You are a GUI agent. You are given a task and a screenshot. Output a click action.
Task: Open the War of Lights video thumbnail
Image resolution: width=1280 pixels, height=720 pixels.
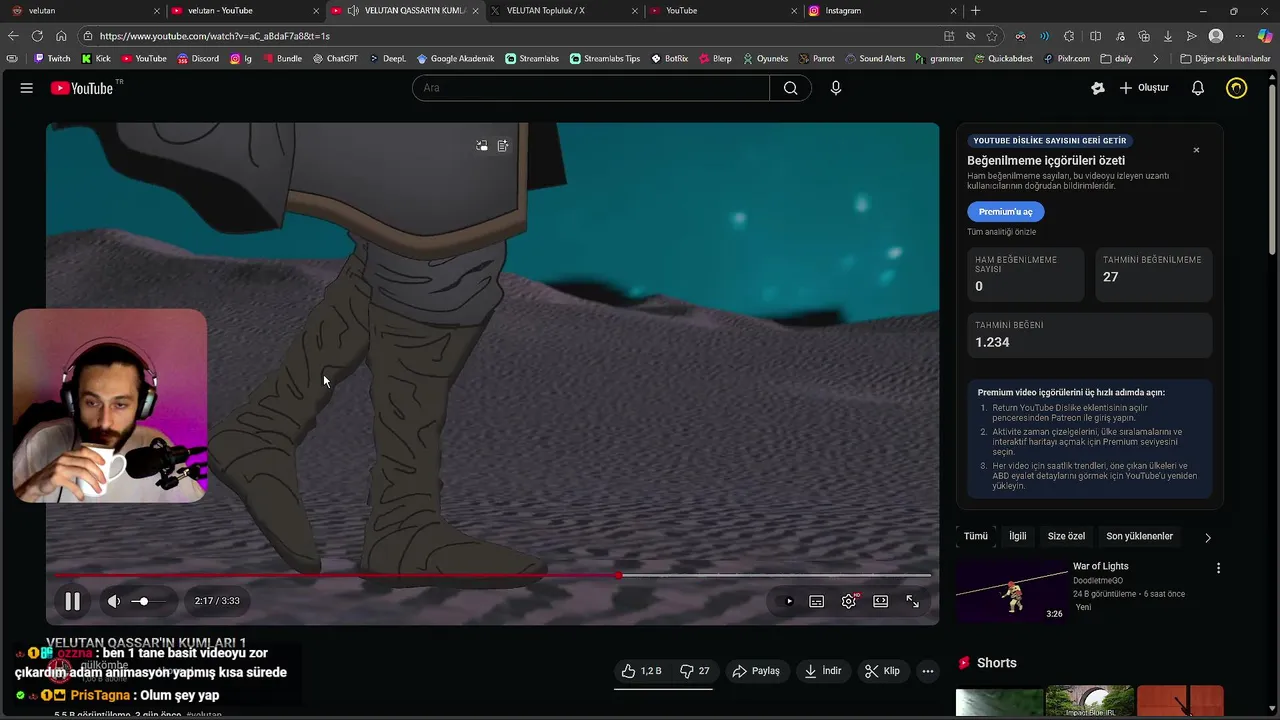pos(1011,591)
